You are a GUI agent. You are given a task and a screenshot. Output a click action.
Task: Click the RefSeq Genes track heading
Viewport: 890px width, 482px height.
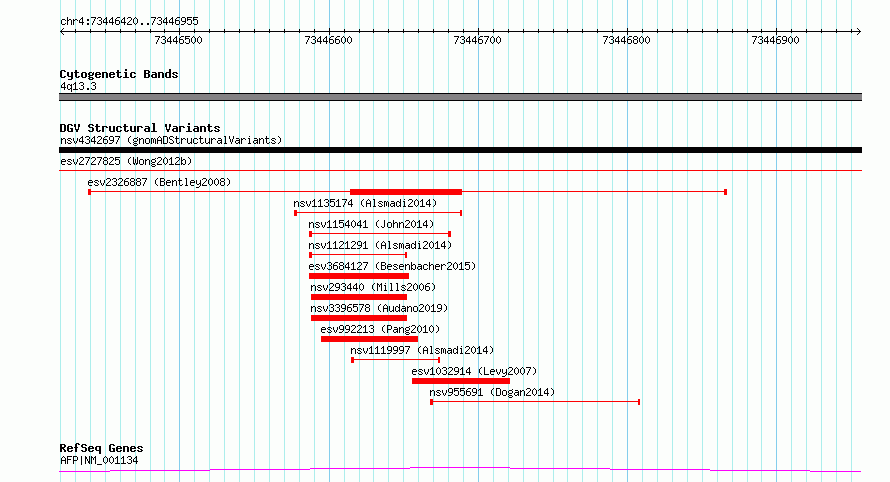102,448
